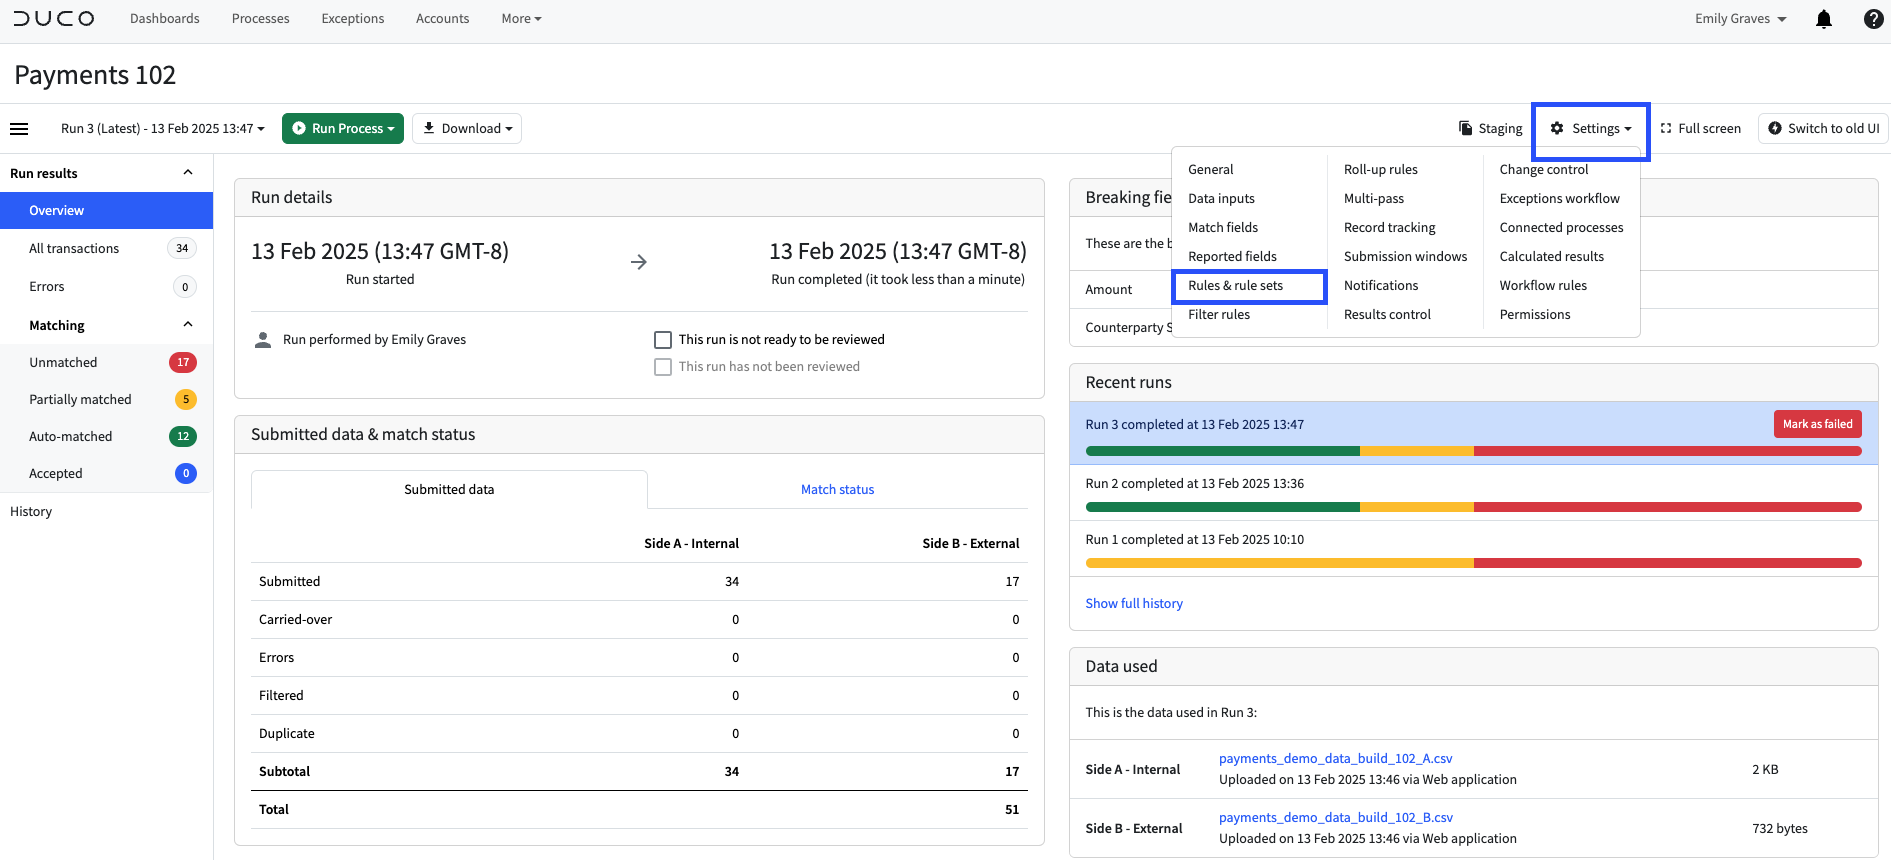Click Run 2 match progress bar
The height and width of the screenshot is (860, 1891).
(x=1474, y=507)
